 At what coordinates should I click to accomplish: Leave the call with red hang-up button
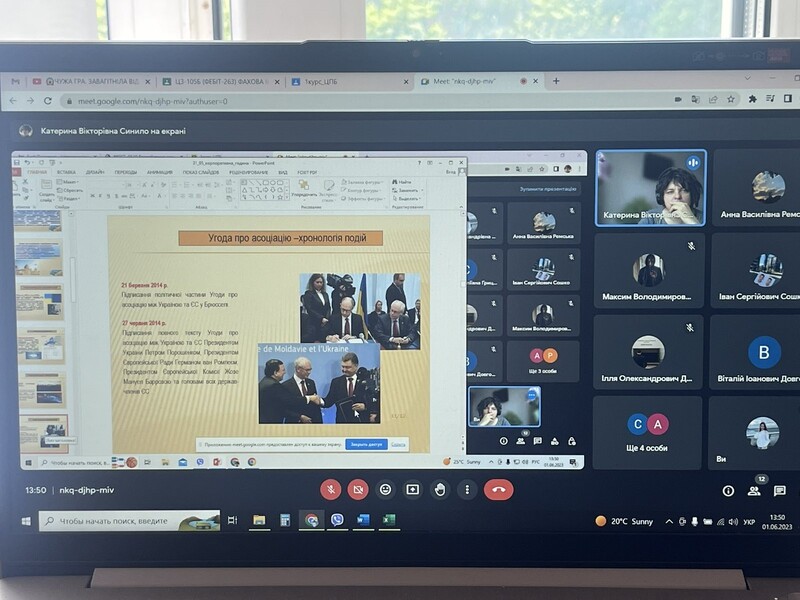click(x=498, y=490)
